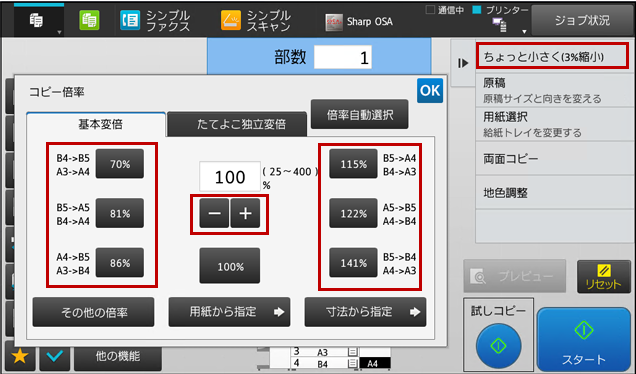Screen dimensions: 636x374
Task: Select 倍率自動選択 auto ratio
Action: pos(359,115)
